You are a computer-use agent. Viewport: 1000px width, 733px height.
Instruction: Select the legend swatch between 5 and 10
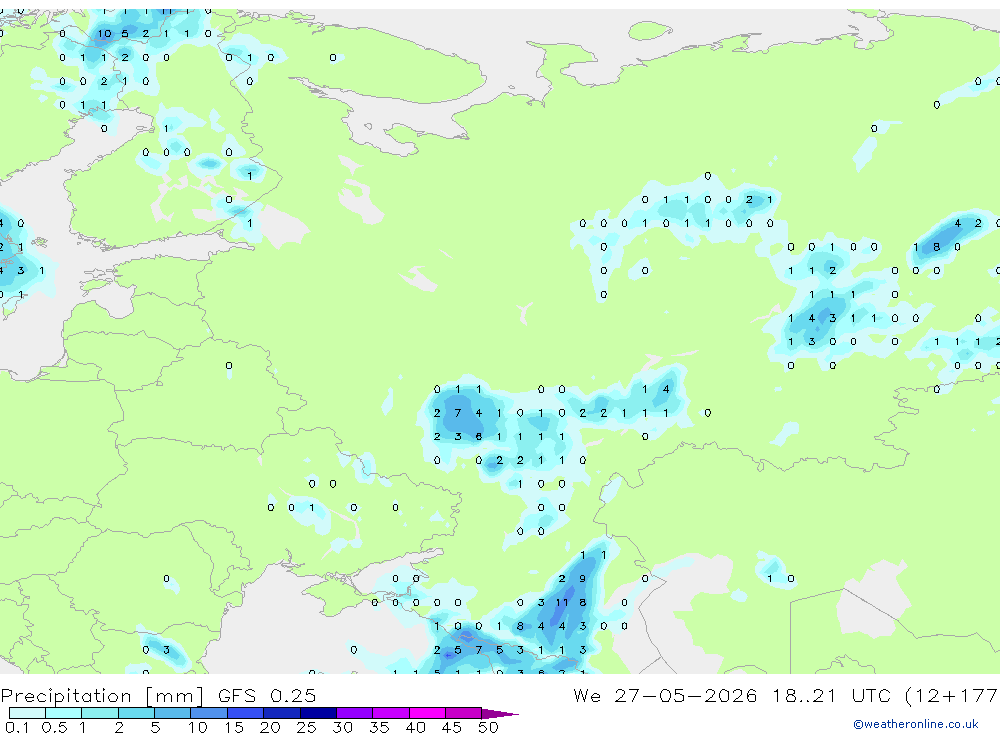tap(173, 713)
